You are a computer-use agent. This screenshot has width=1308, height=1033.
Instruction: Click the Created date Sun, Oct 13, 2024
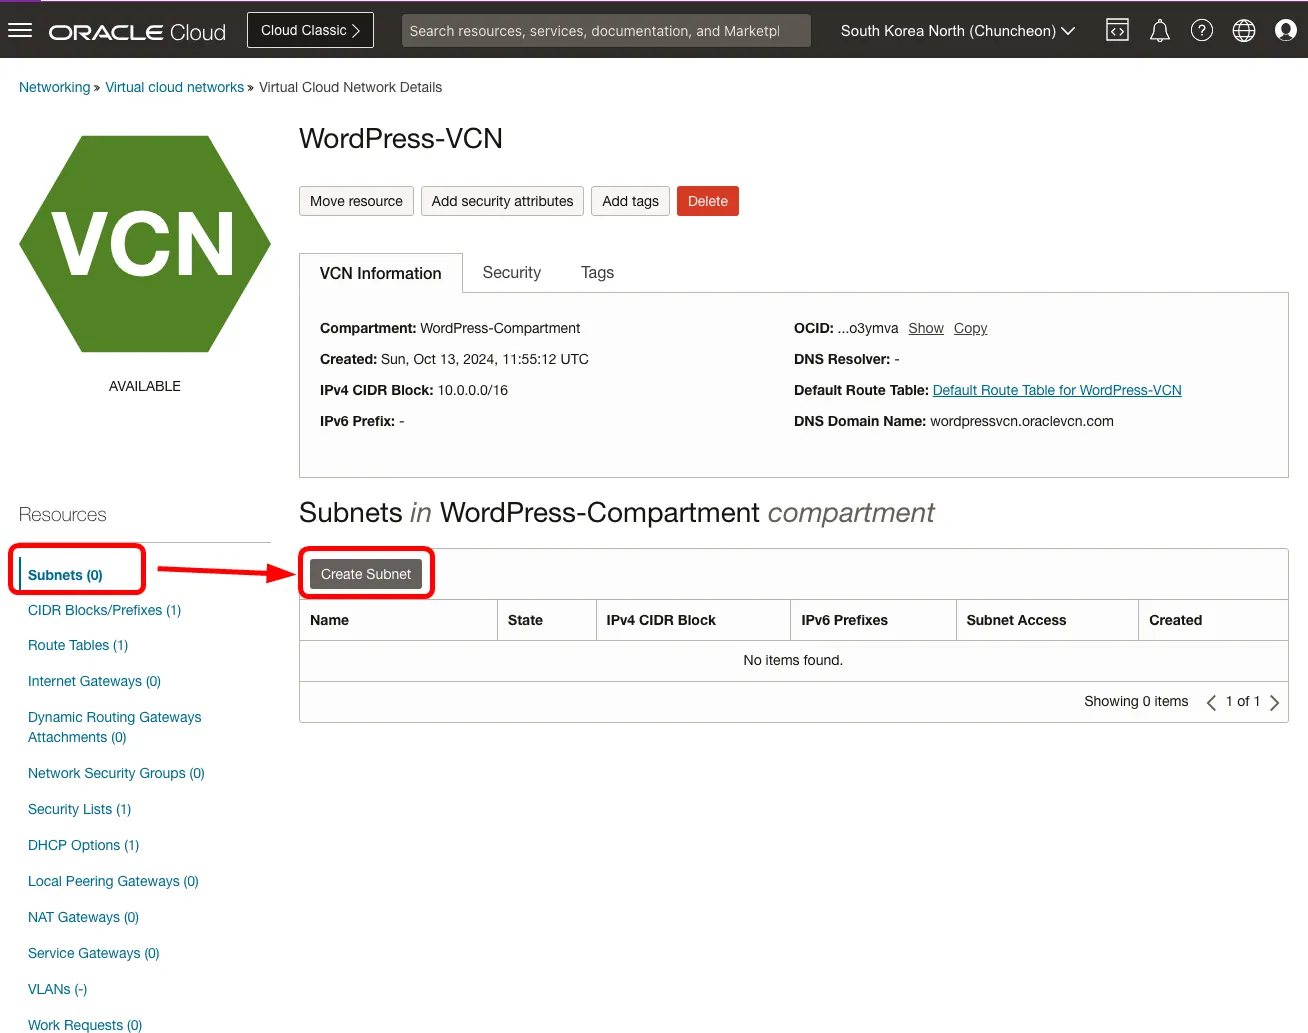click(485, 359)
